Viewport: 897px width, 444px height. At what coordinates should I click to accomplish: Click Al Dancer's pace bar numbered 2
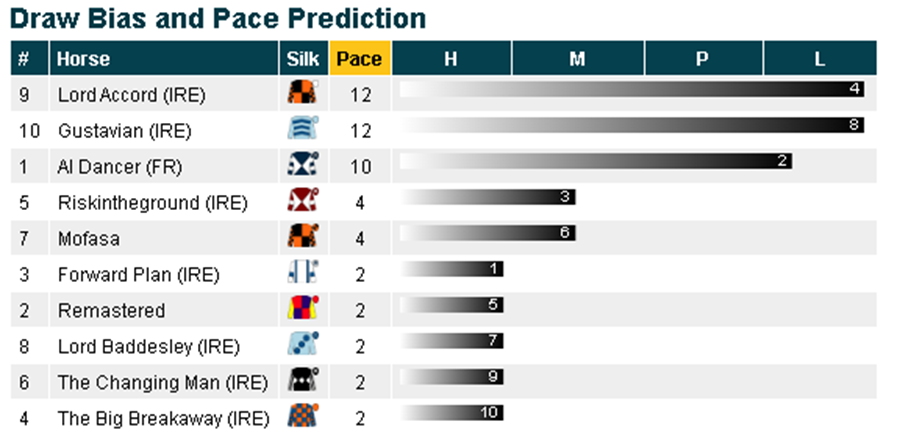tap(596, 162)
